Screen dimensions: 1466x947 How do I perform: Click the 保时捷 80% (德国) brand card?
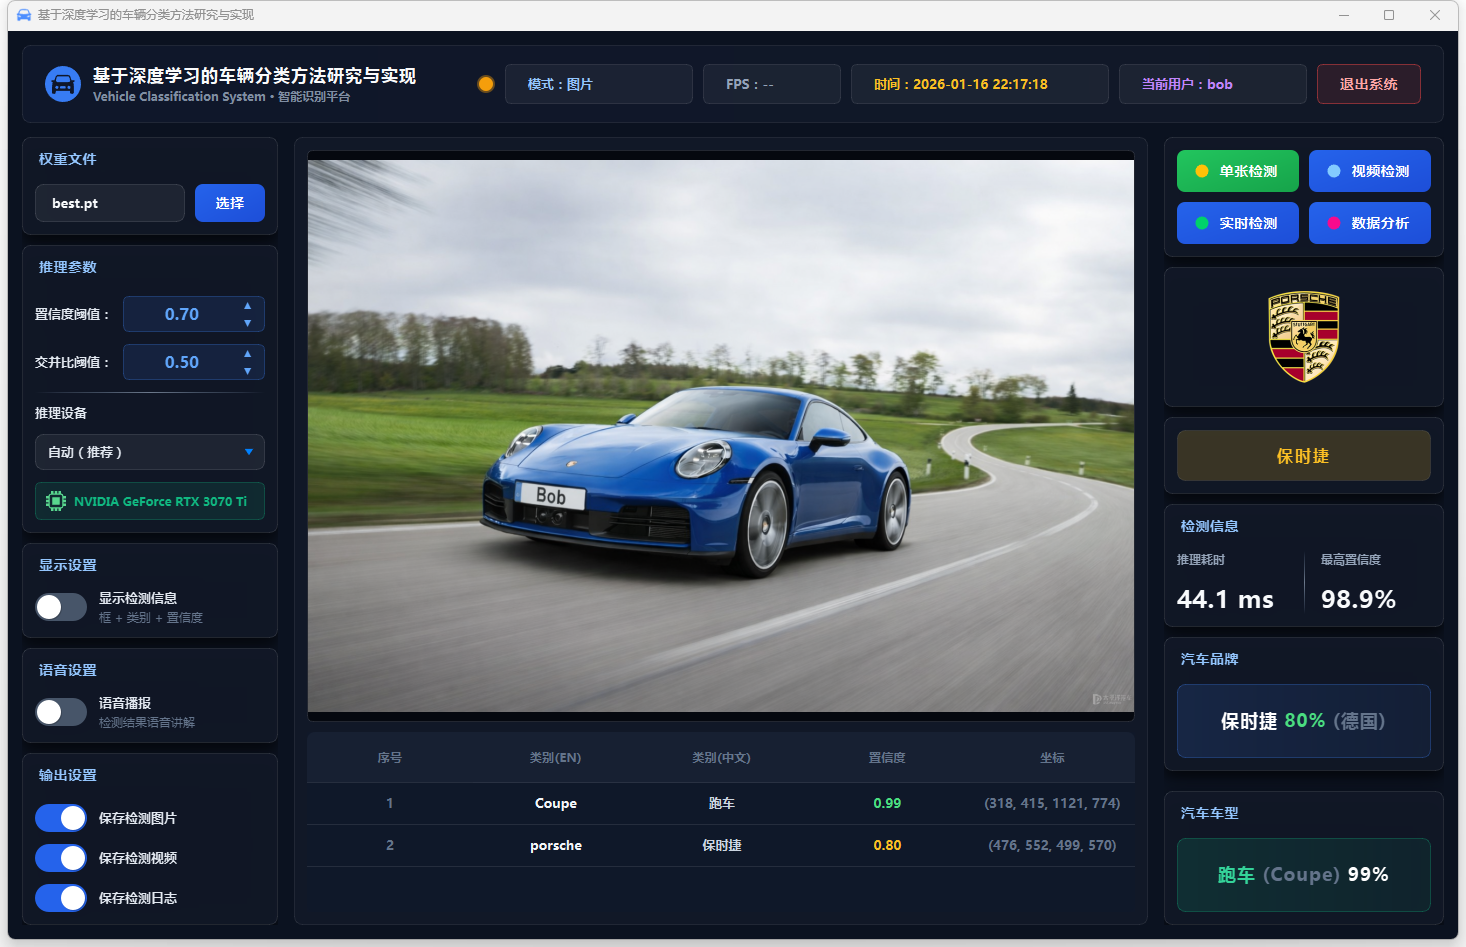[x=1304, y=721]
